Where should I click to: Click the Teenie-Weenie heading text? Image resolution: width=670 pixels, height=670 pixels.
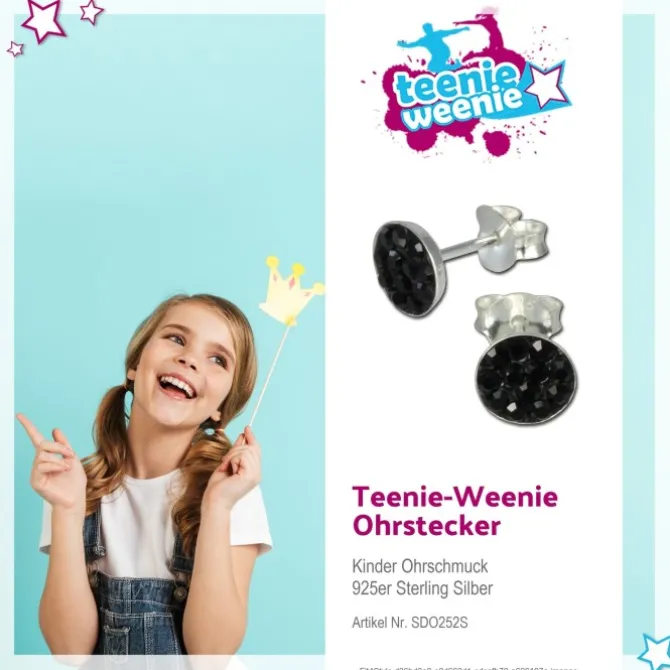coord(455,497)
